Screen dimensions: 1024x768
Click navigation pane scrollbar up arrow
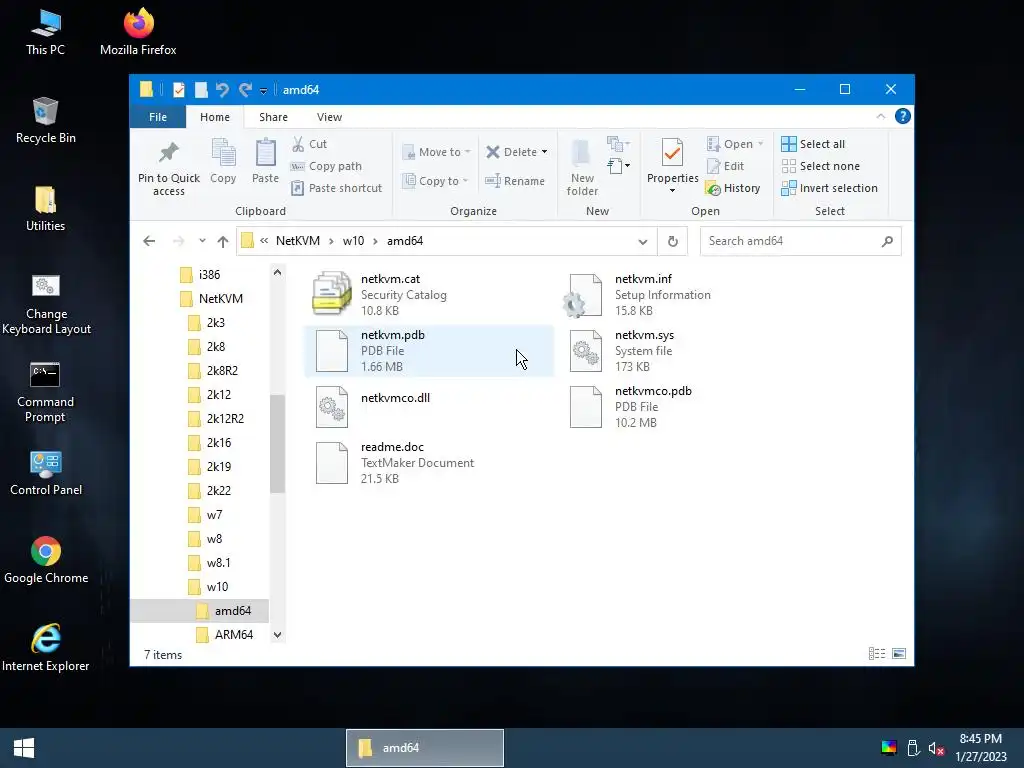pos(278,272)
